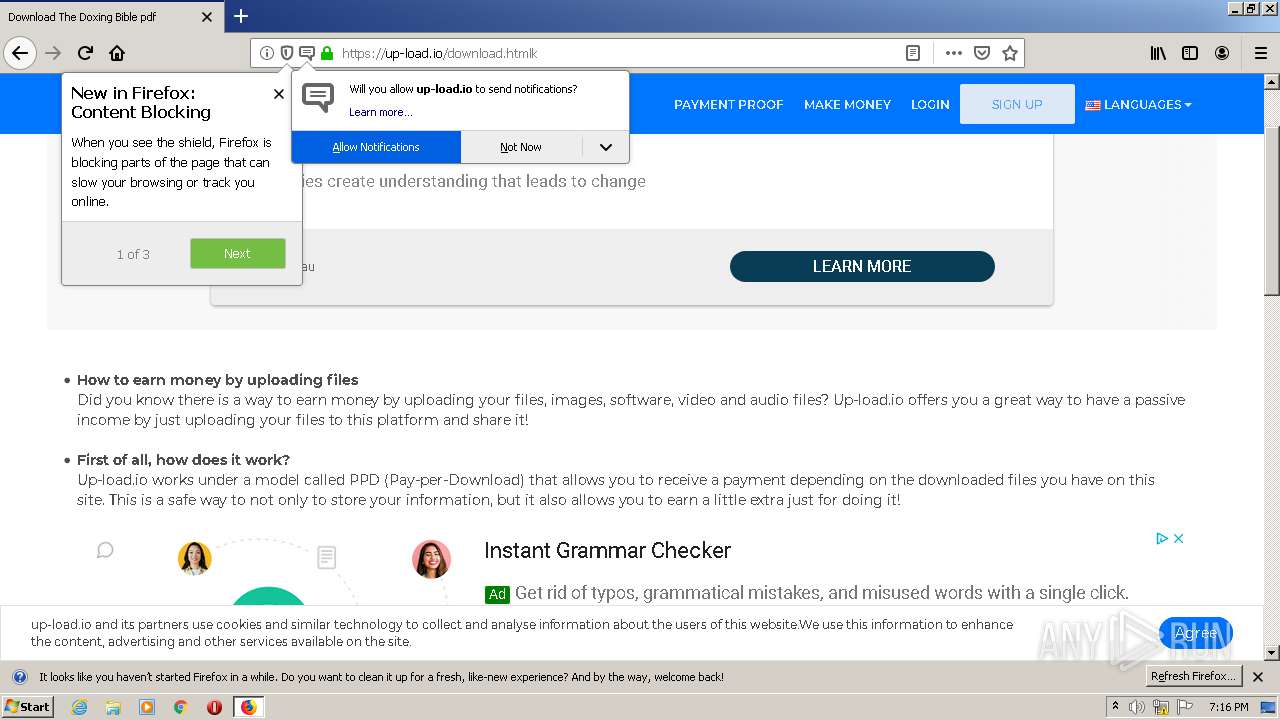Expand the LANGUAGES dropdown
This screenshot has height=720, width=1280.
pyautogui.click(x=1138, y=104)
